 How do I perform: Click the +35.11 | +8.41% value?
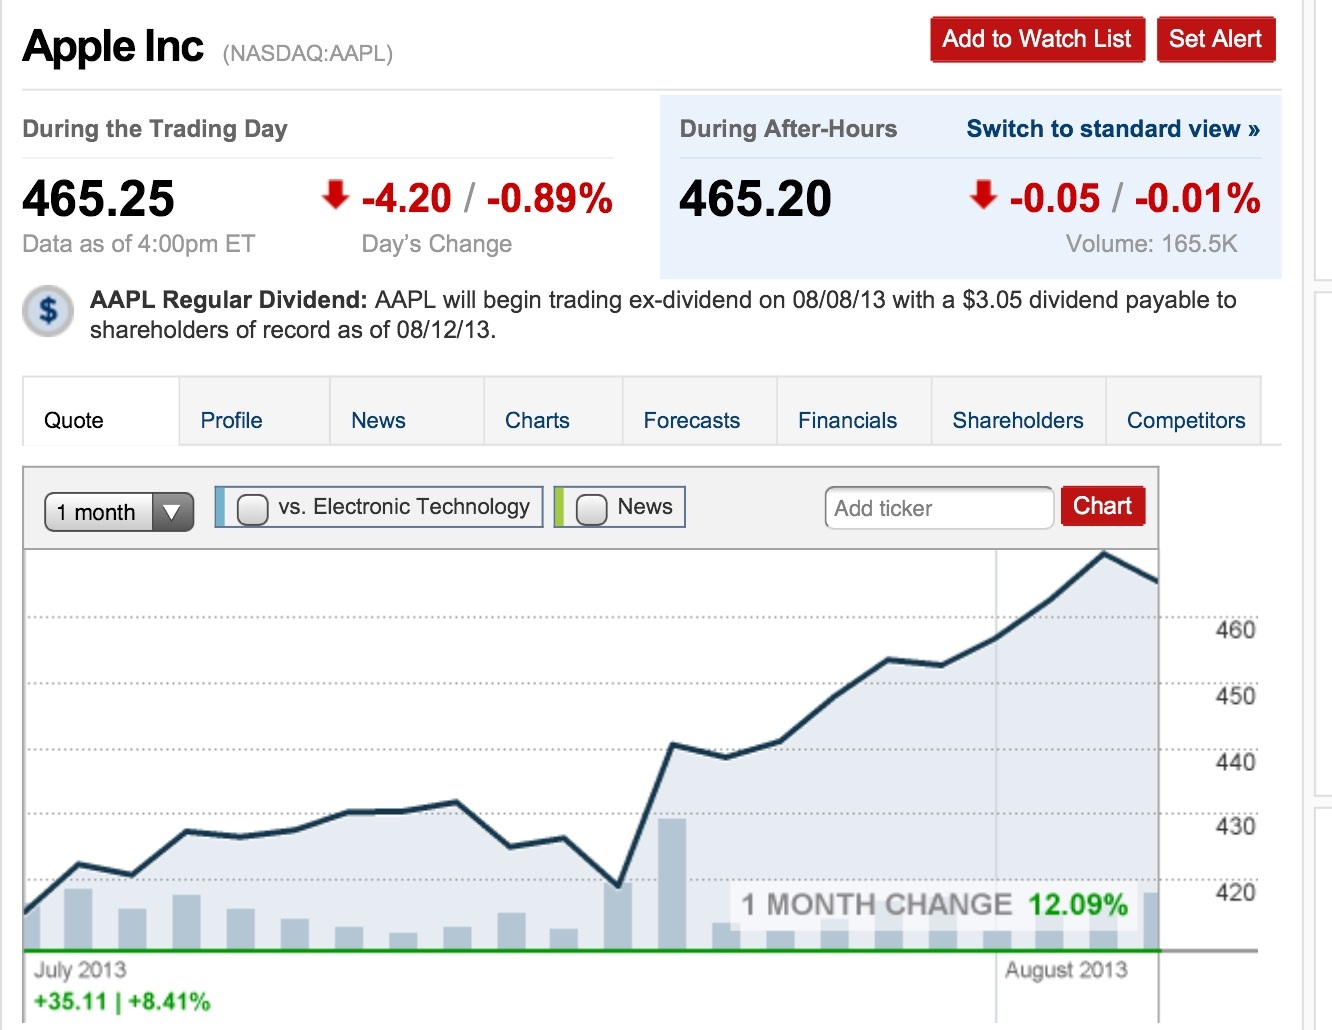122,1001
